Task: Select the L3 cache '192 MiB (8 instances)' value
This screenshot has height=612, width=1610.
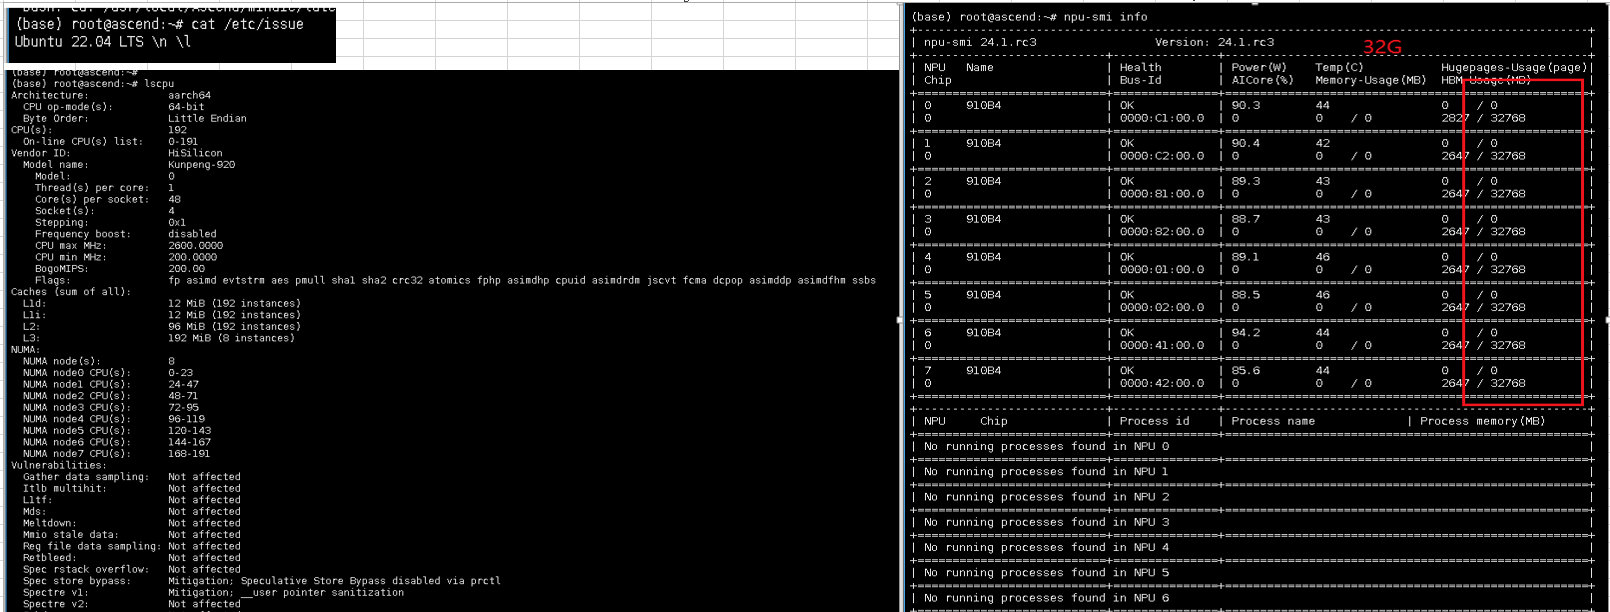Action: (231, 338)
